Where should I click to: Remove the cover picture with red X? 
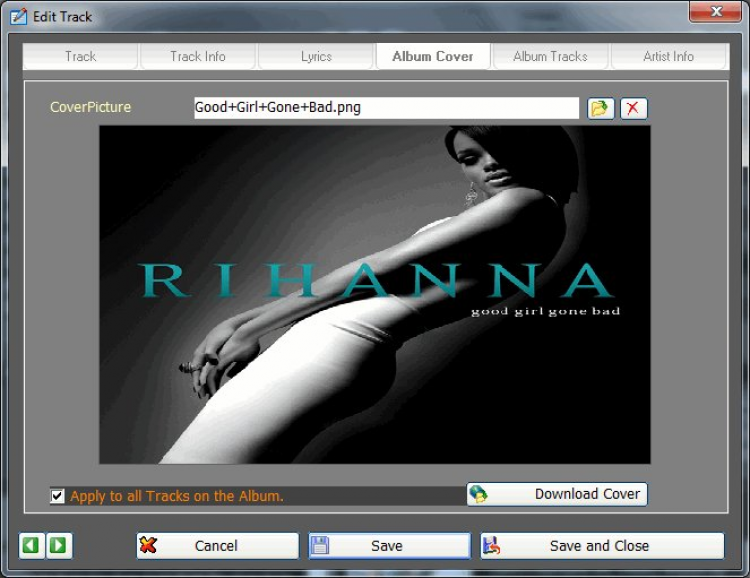[x=634, y=108]
